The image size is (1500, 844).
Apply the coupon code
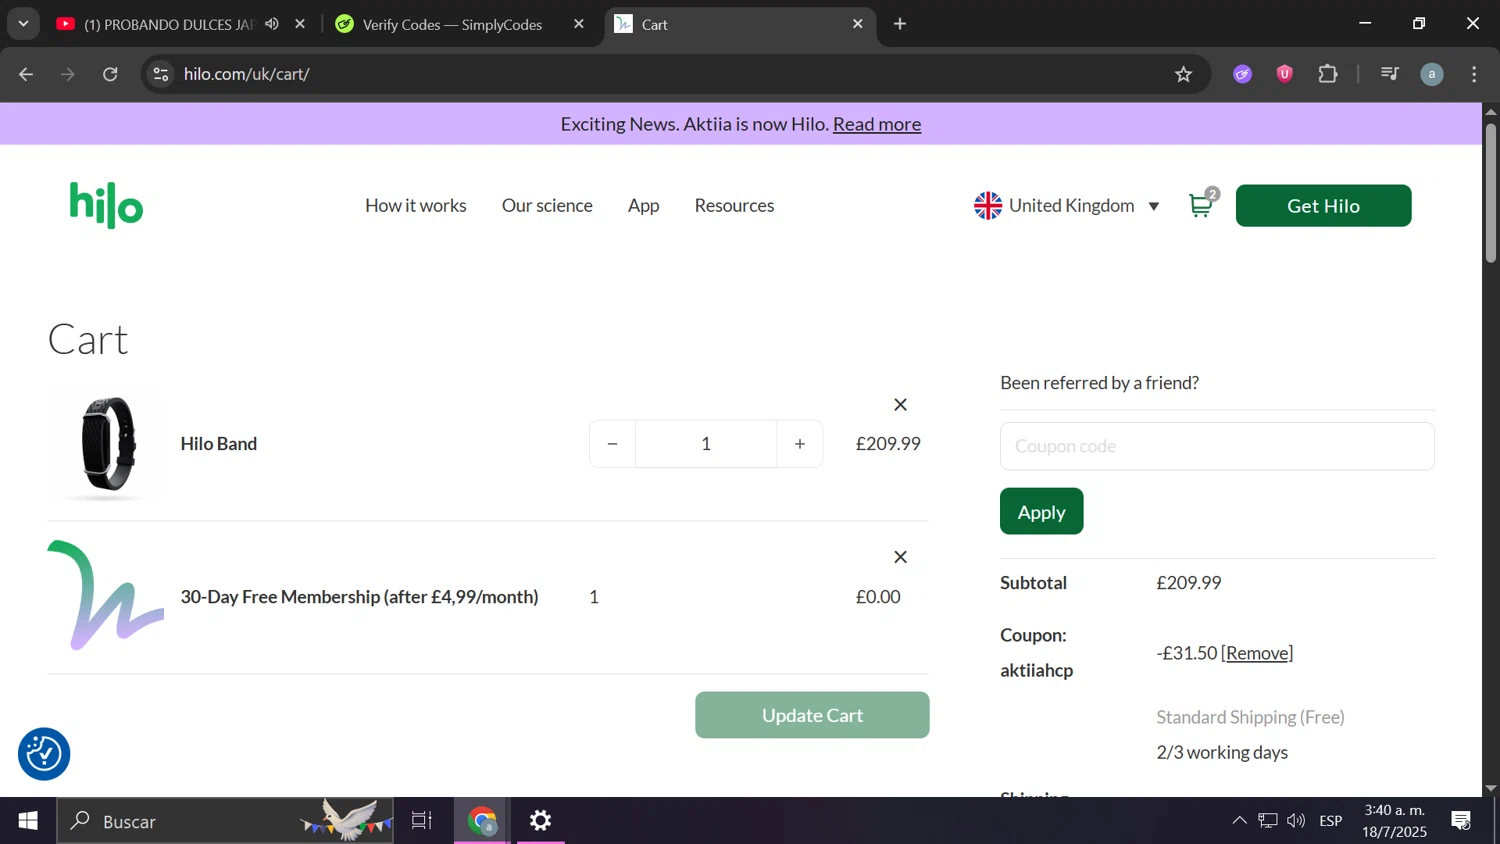[1042, 511]
